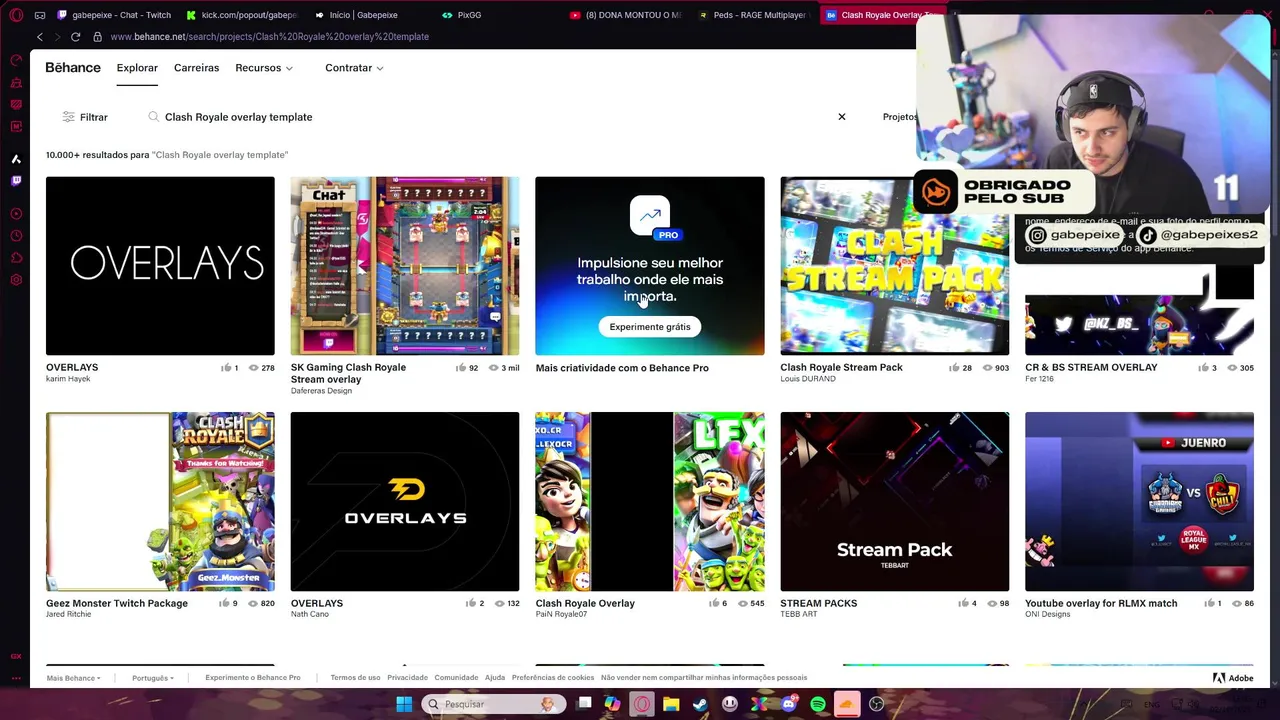The height and width of the screenshot is (720, 1280).
Task: Switch to Peds RAGE Multiplayer tab
Action: tap(754, 15)
